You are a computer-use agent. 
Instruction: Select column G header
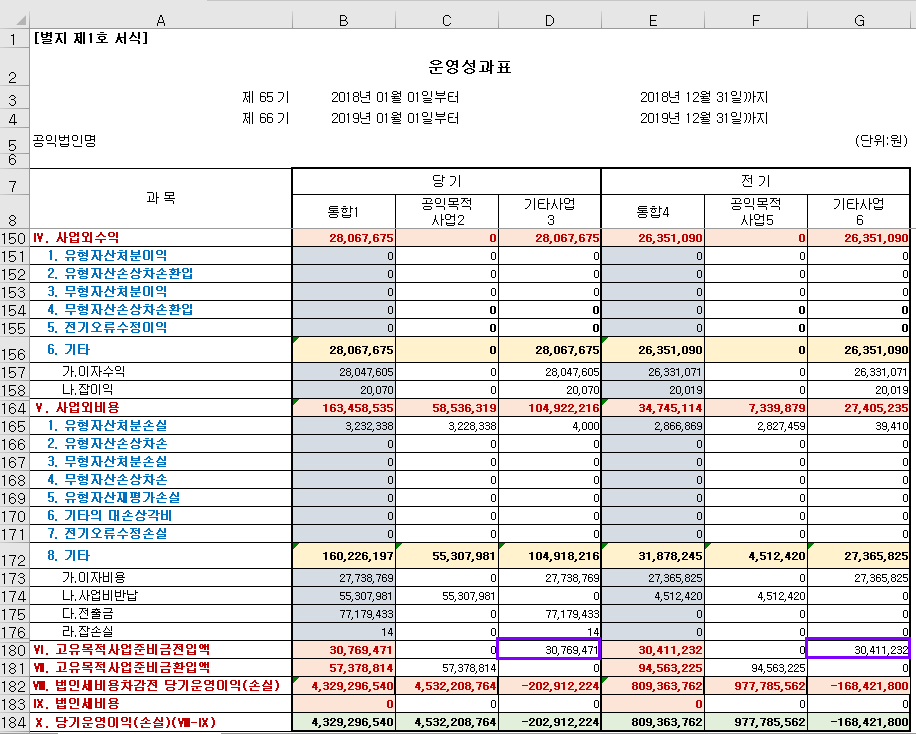tap(859, 19)
